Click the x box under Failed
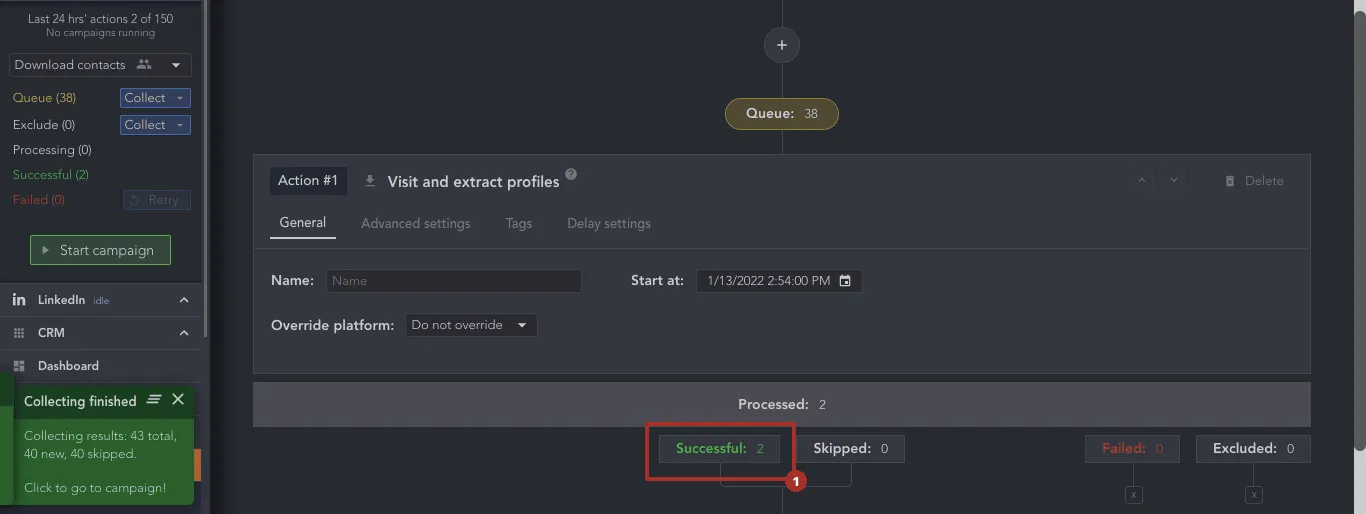 click(x=1133, y=495)
